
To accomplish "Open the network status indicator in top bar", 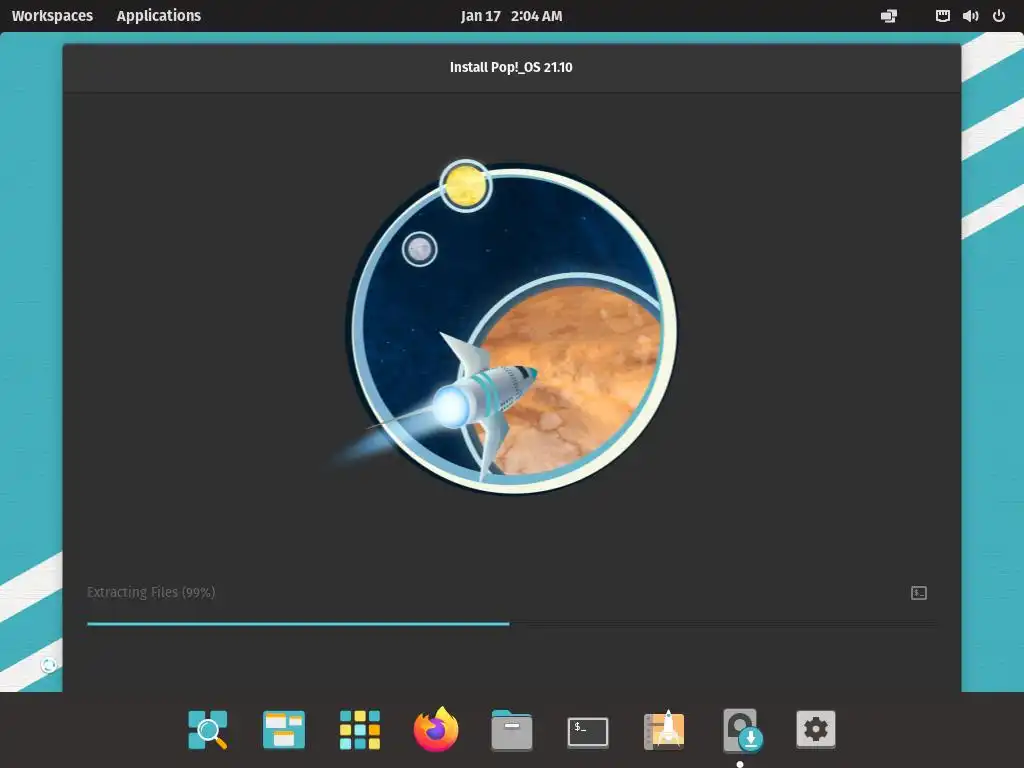I will tap(942, 16).
